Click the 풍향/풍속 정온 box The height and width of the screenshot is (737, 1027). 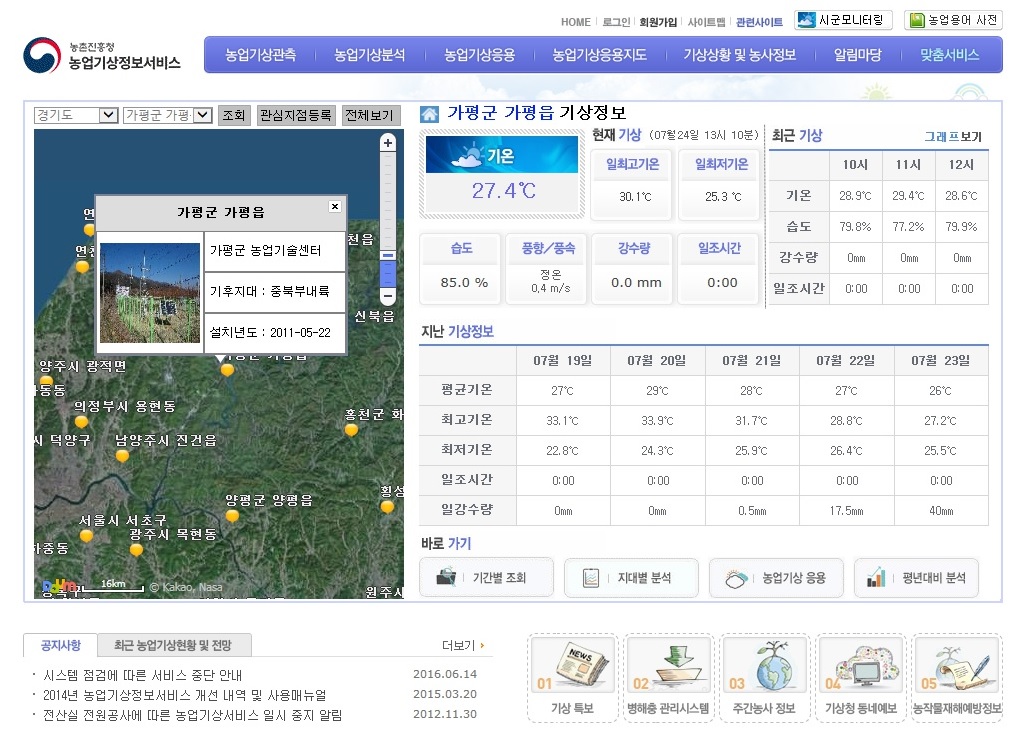547,269
